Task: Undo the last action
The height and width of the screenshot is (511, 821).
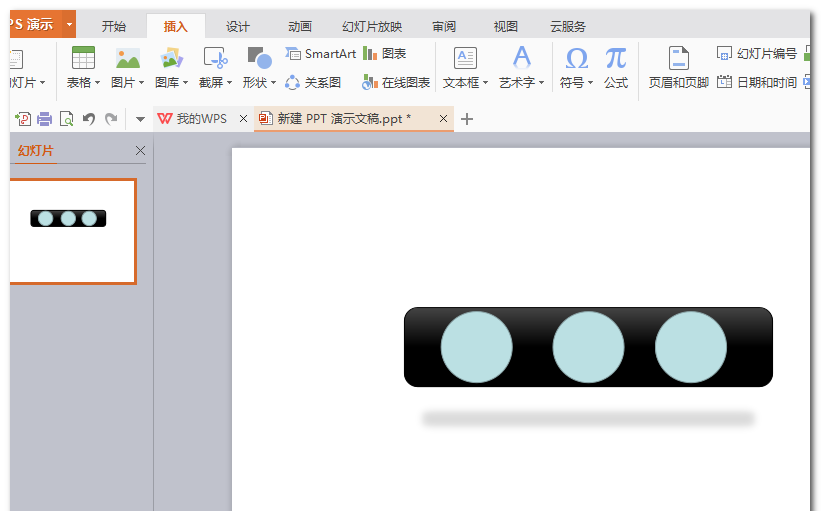Action: pos(89,119)
